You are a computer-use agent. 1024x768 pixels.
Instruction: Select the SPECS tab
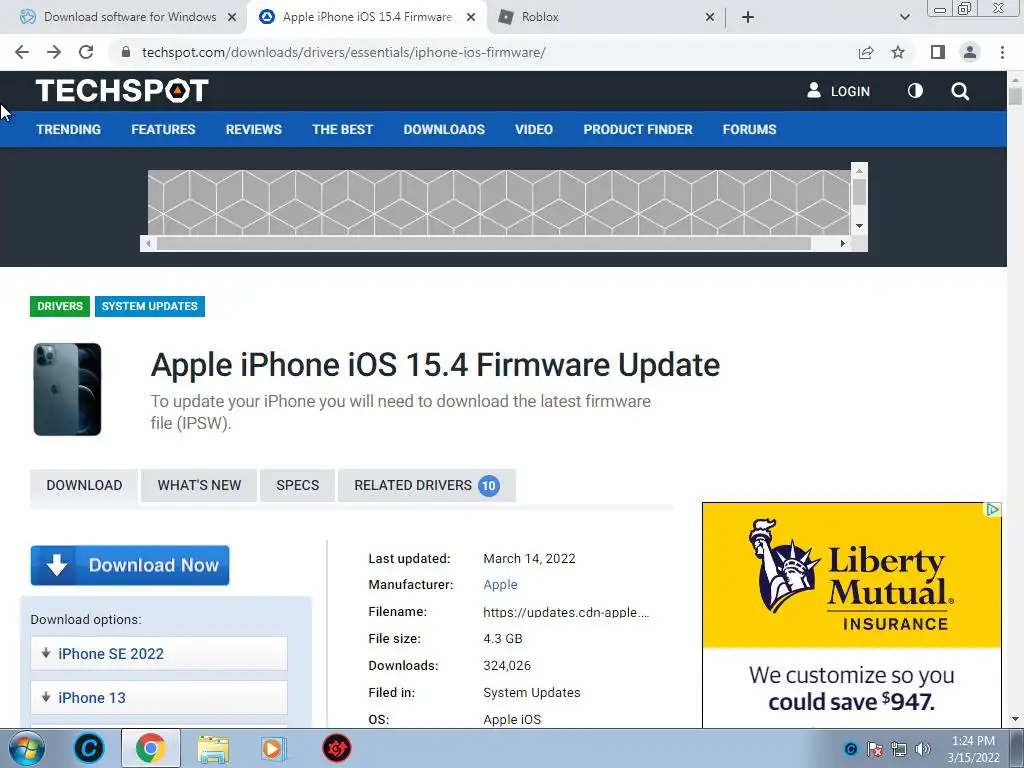click(298, 485)
